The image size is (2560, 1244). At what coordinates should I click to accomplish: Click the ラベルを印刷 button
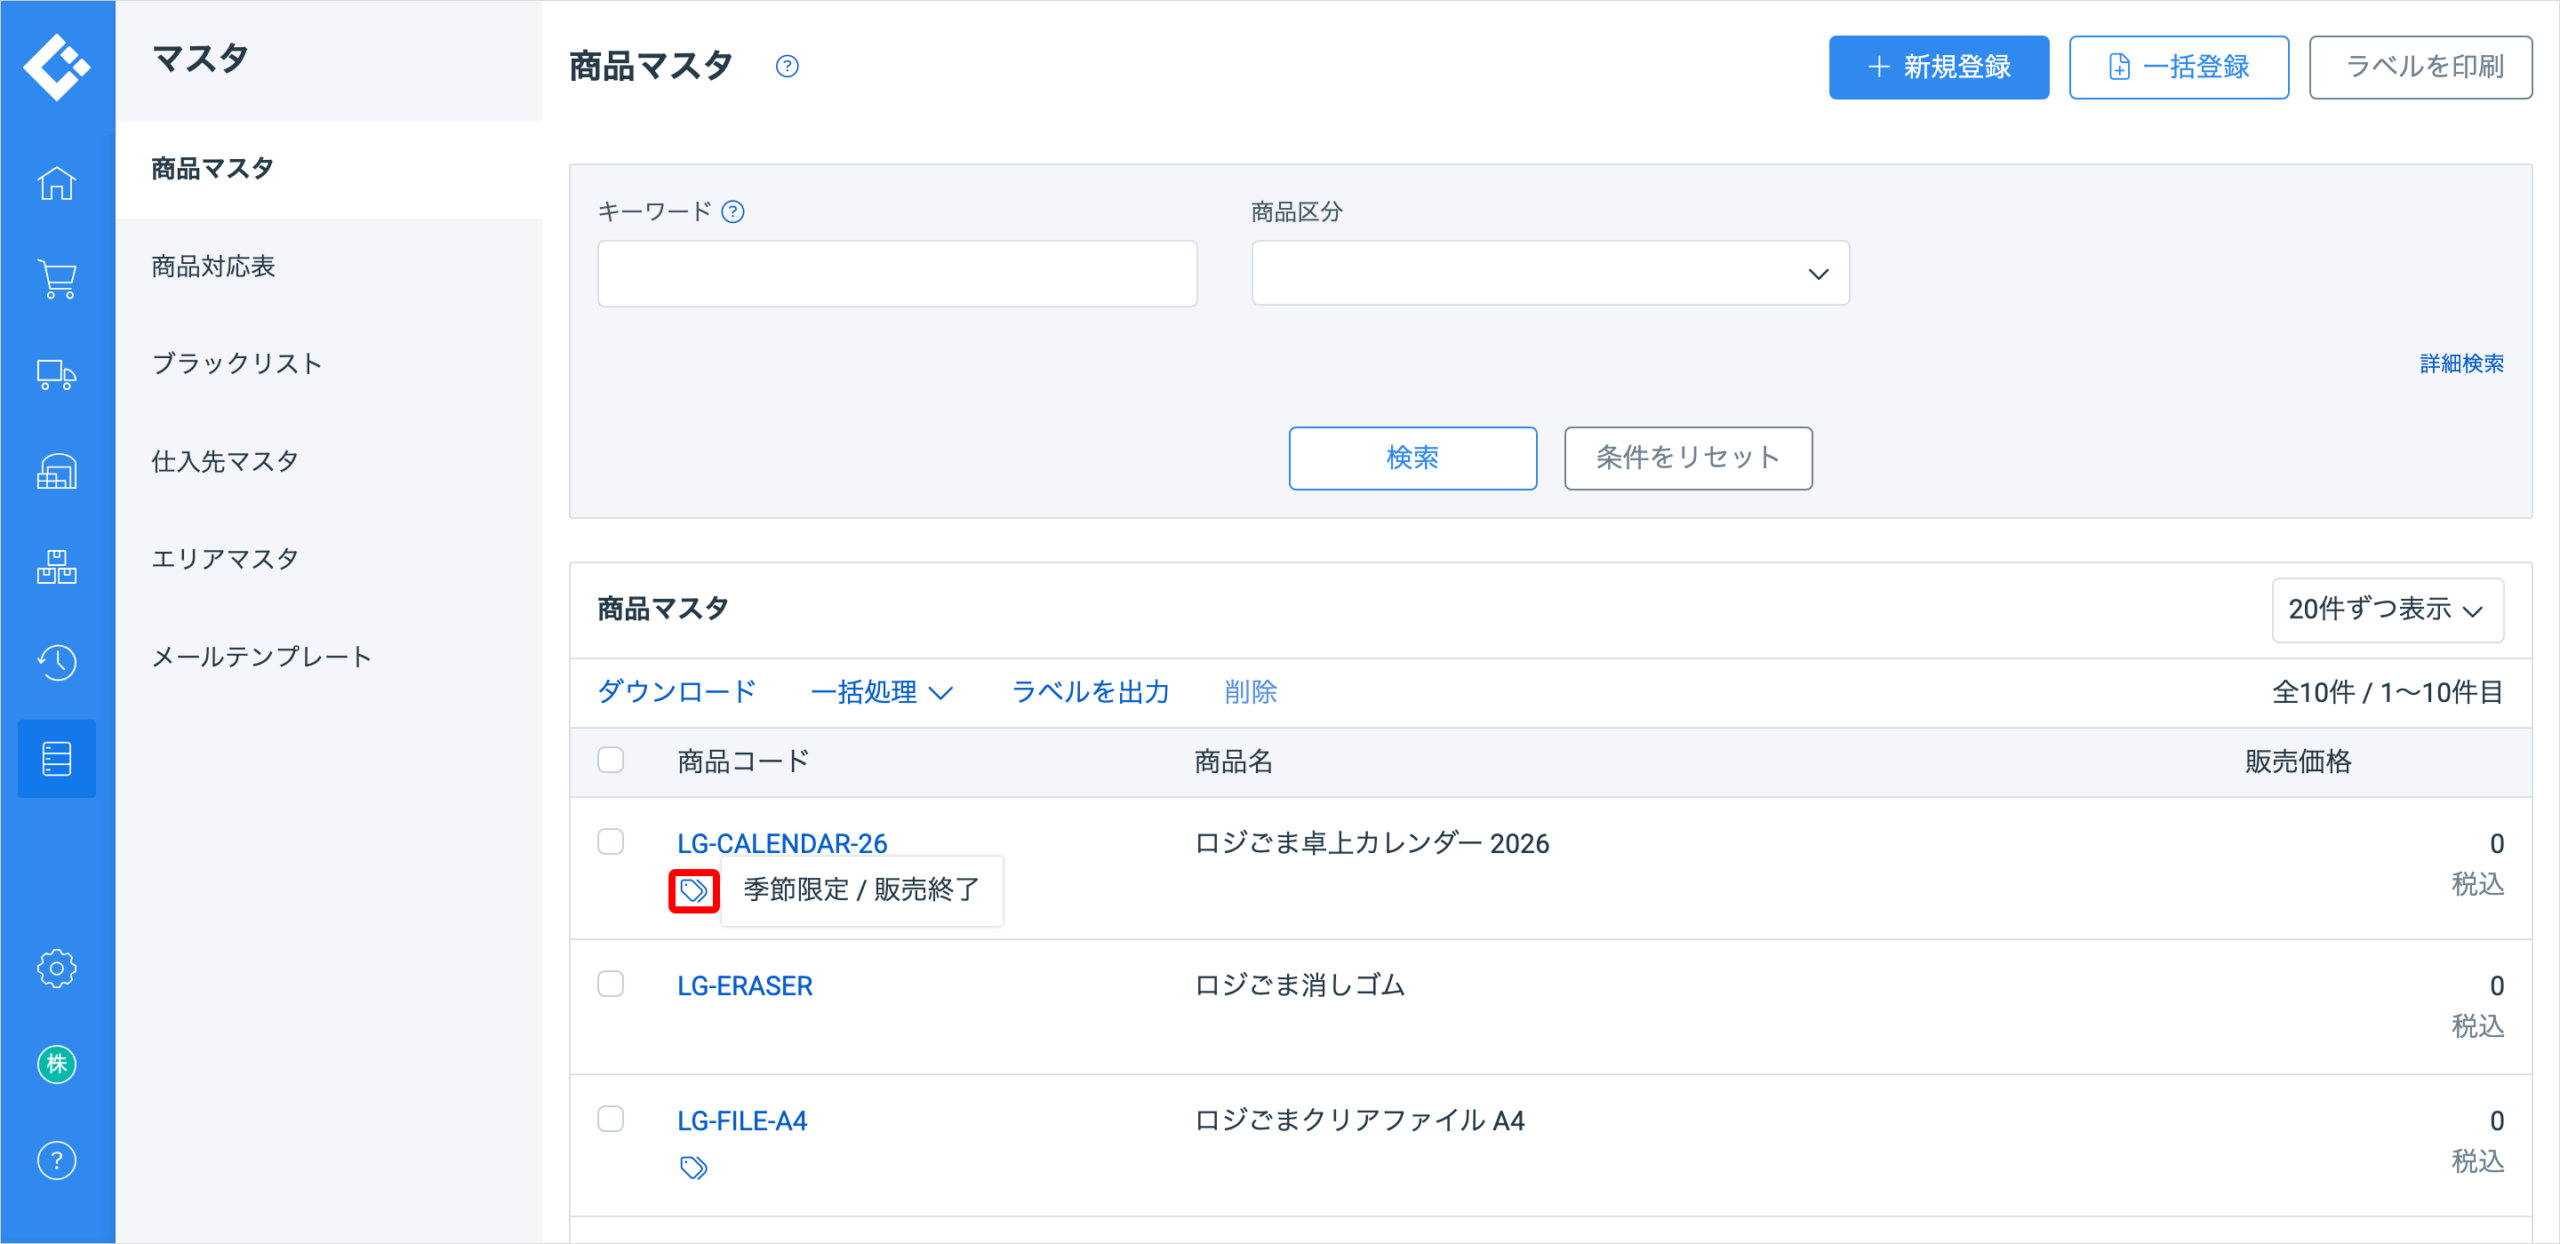click(2421, 67)
